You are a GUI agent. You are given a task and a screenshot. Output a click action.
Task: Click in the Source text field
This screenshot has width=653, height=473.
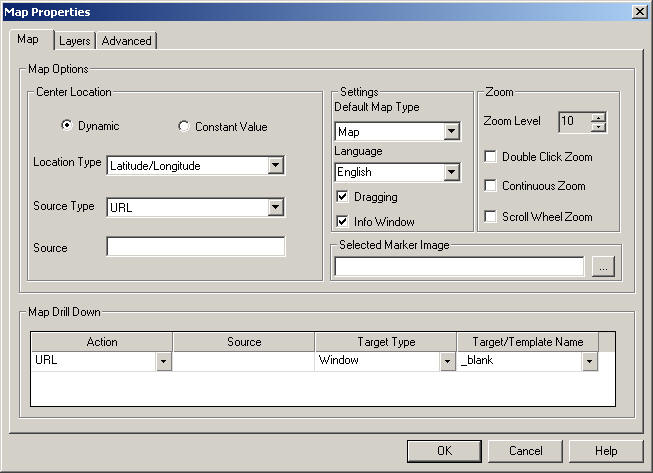(196, 247)
